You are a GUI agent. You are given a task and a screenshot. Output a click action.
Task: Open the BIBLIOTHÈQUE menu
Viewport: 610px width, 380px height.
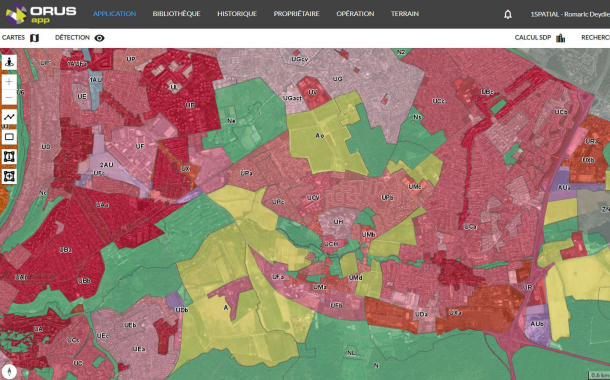[x=176, y=14]
